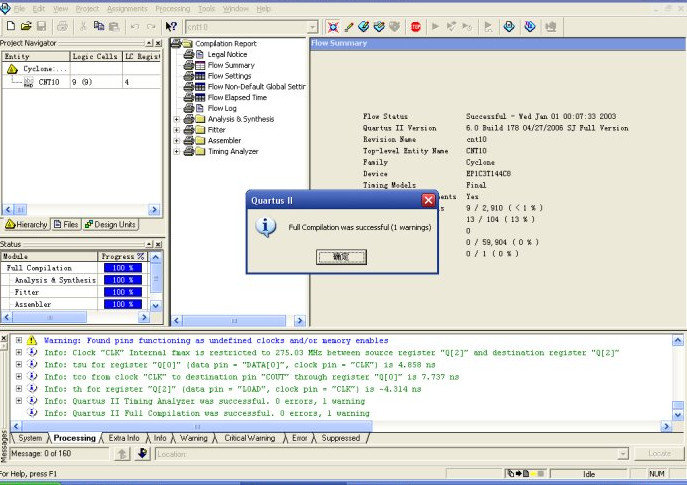
Task: Expand the Timing Analyzer report folder
Action: click(x=177, y=152)
